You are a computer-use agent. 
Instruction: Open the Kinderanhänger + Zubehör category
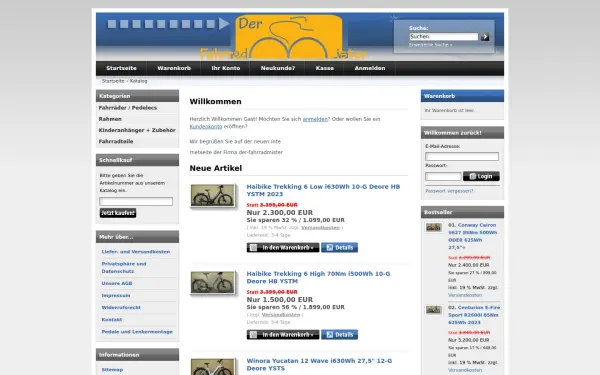(137, 130)
